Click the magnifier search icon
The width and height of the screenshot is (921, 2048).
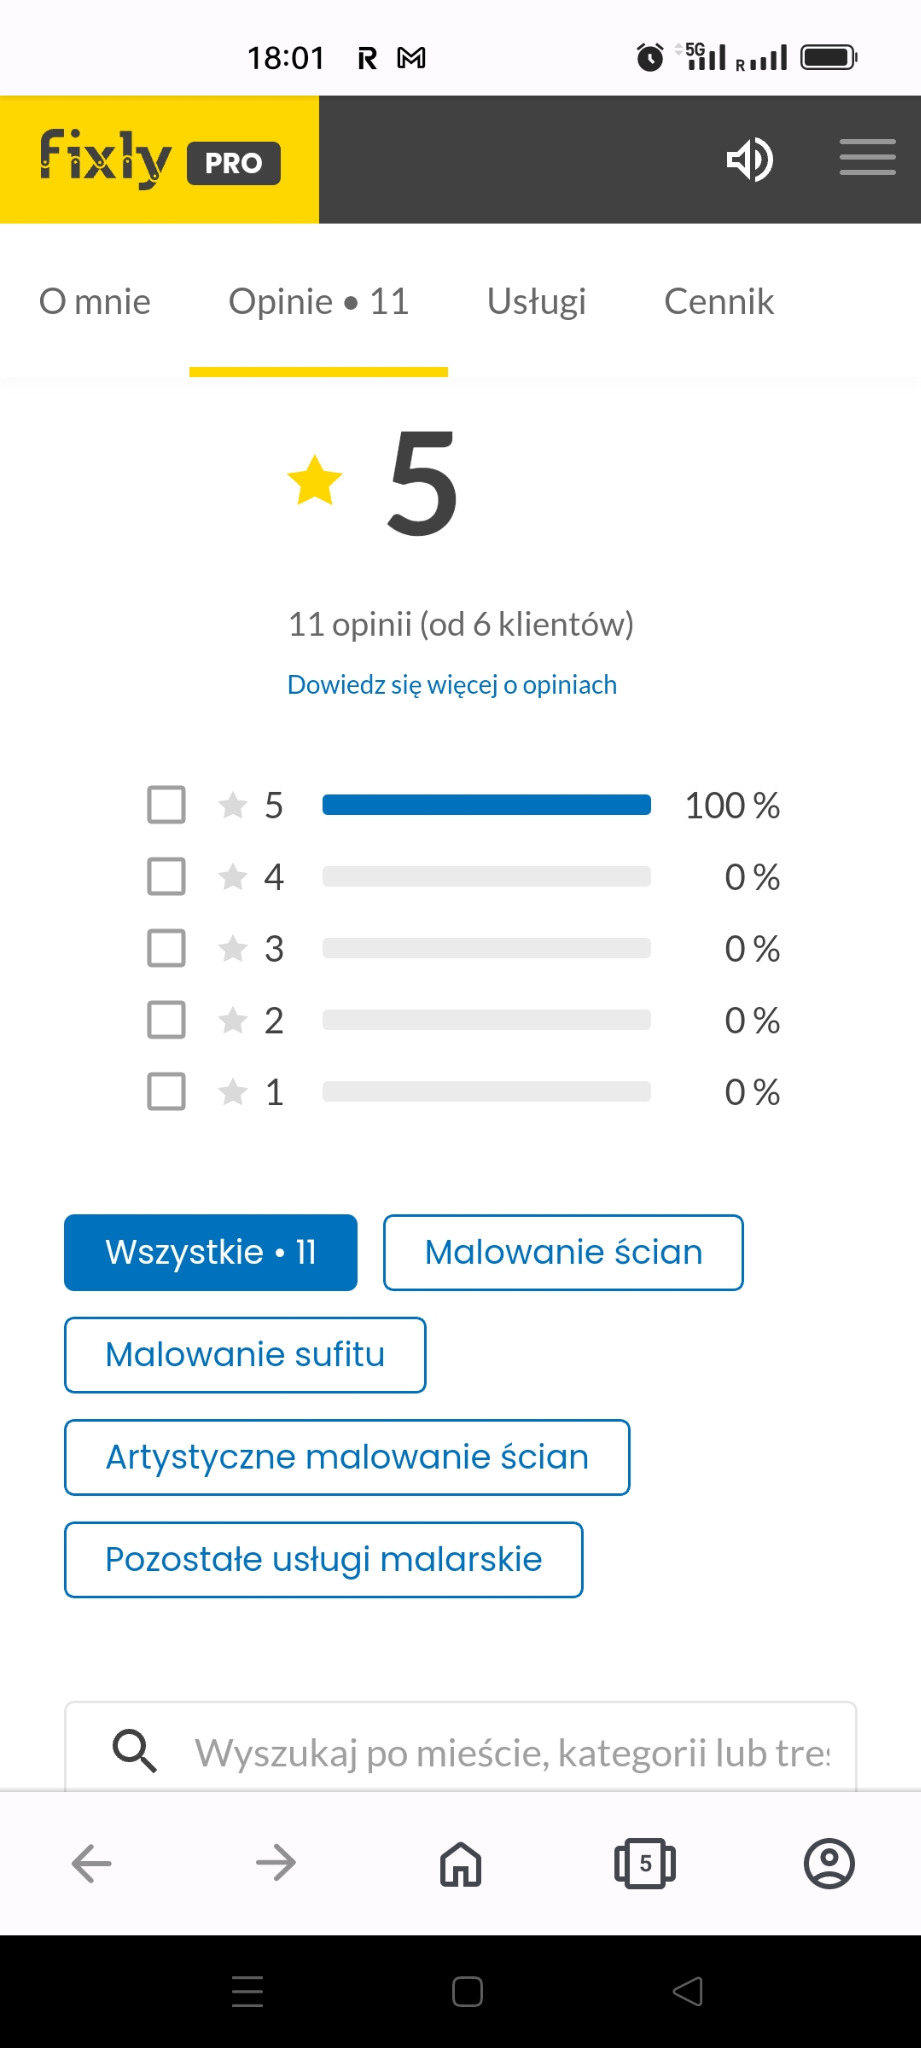click(134, 1751)
